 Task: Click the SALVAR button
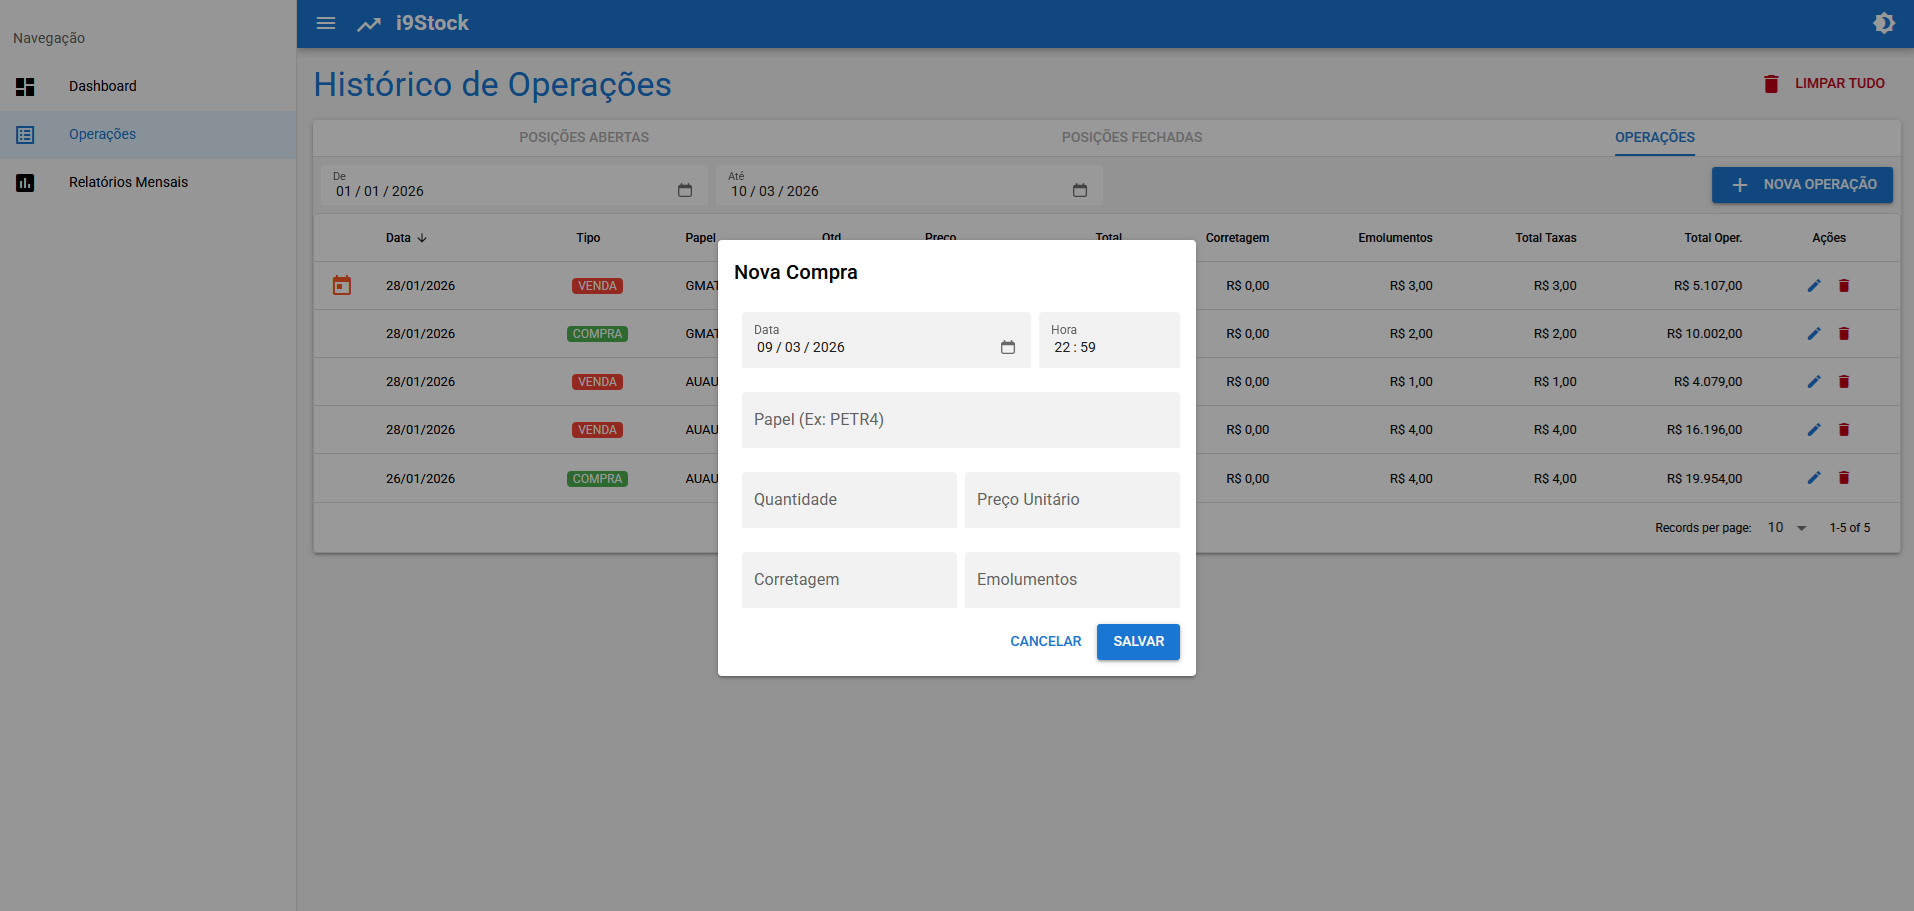[x=1138, y=642]
